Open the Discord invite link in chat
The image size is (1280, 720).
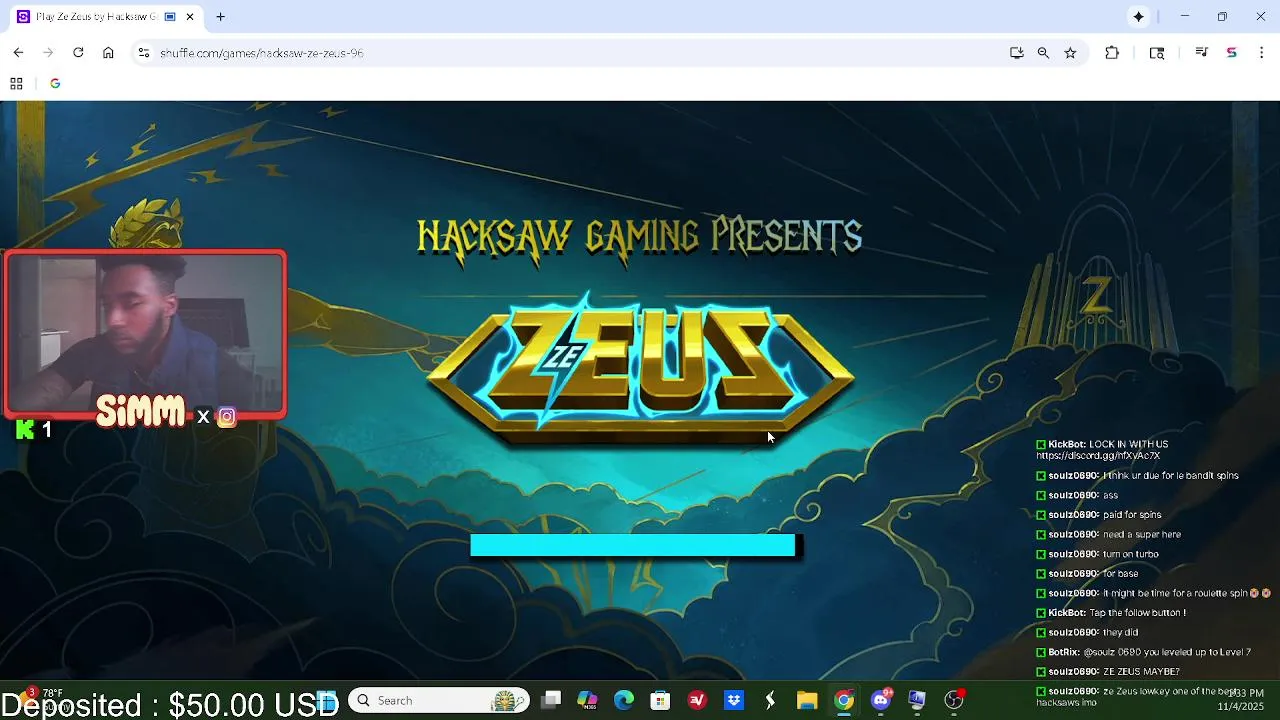(1098, 456)
